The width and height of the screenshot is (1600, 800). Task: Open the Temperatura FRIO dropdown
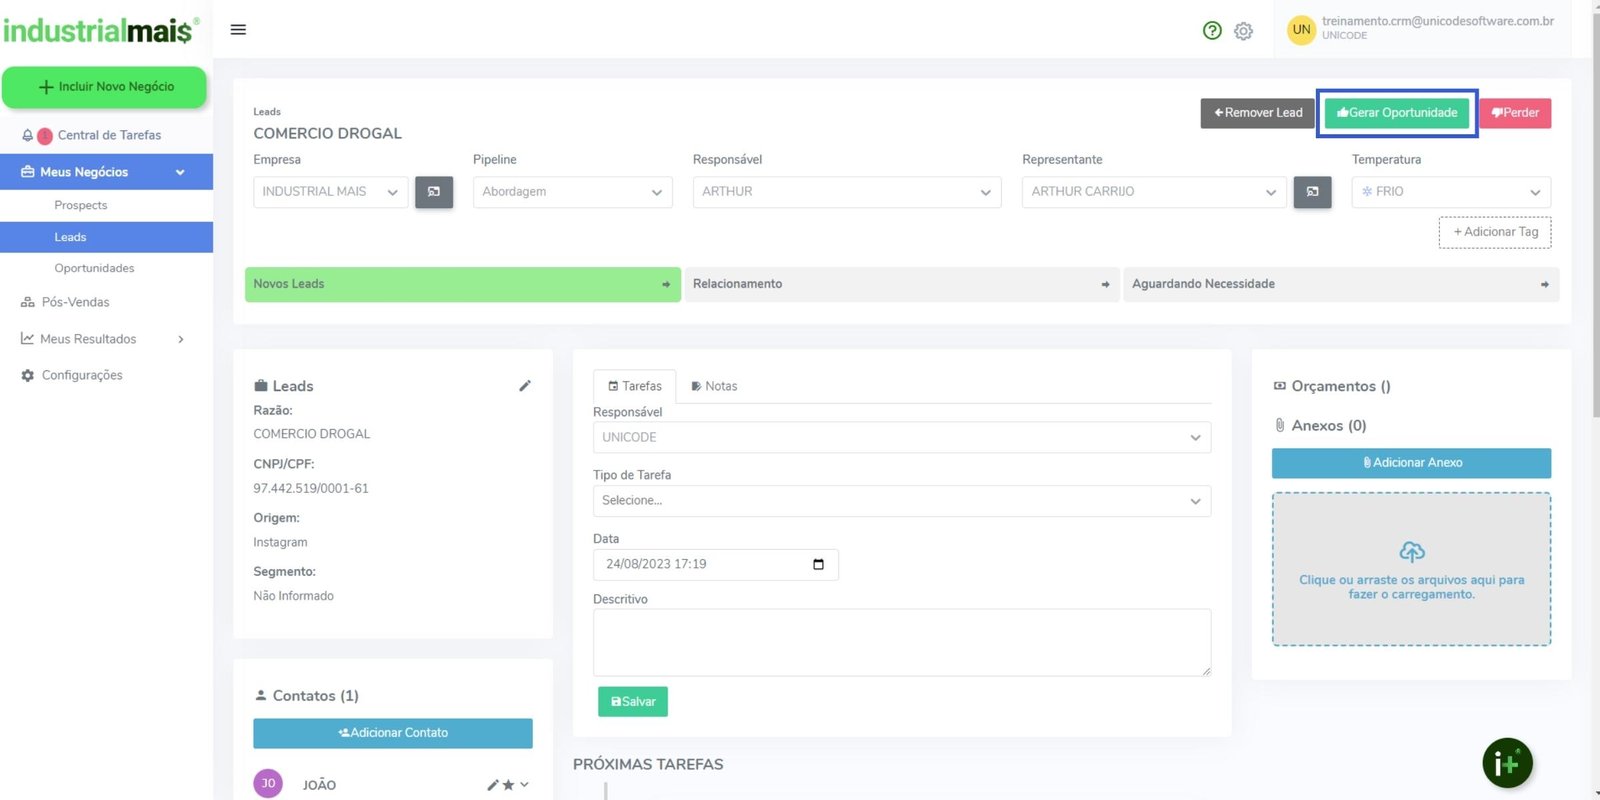pyautogui.click(x=1450, y=192)
